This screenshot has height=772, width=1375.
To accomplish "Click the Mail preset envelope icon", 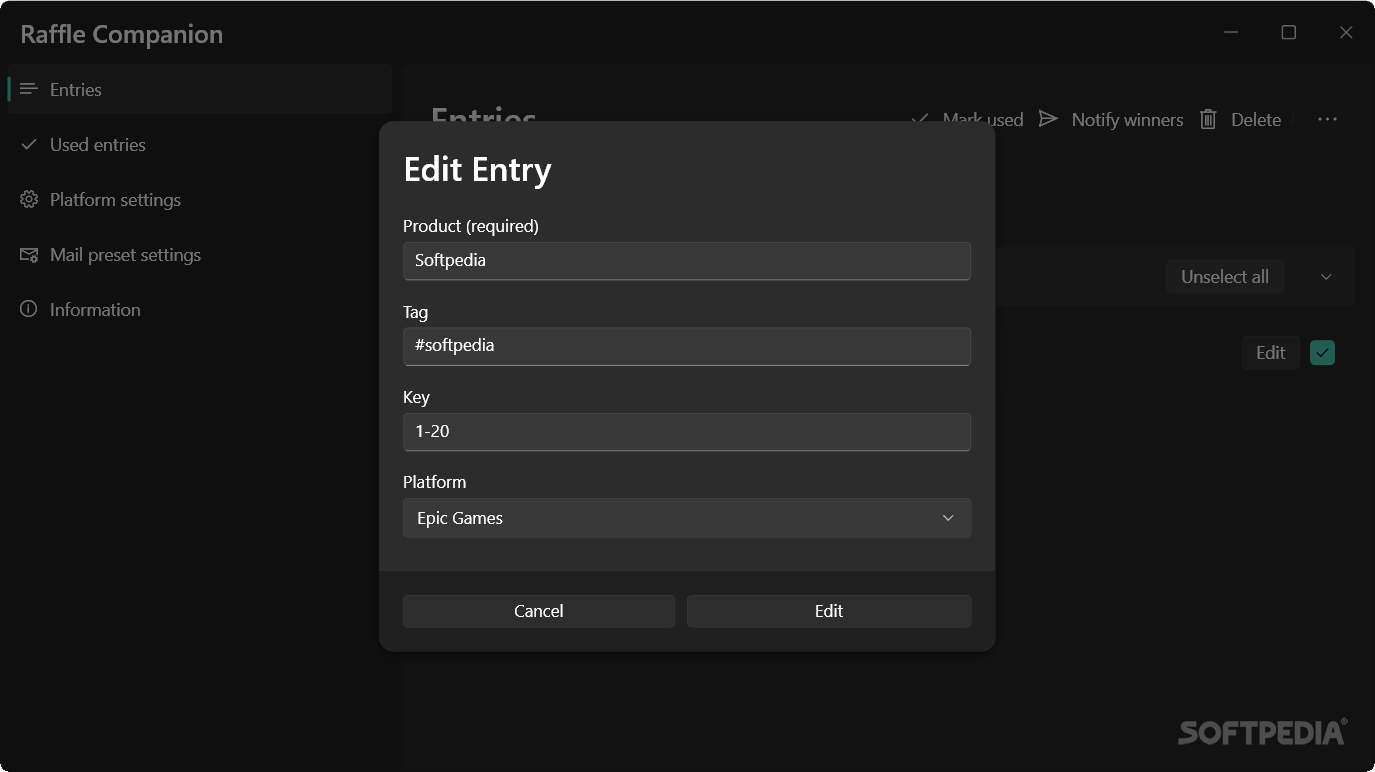I will click(29, 254).
